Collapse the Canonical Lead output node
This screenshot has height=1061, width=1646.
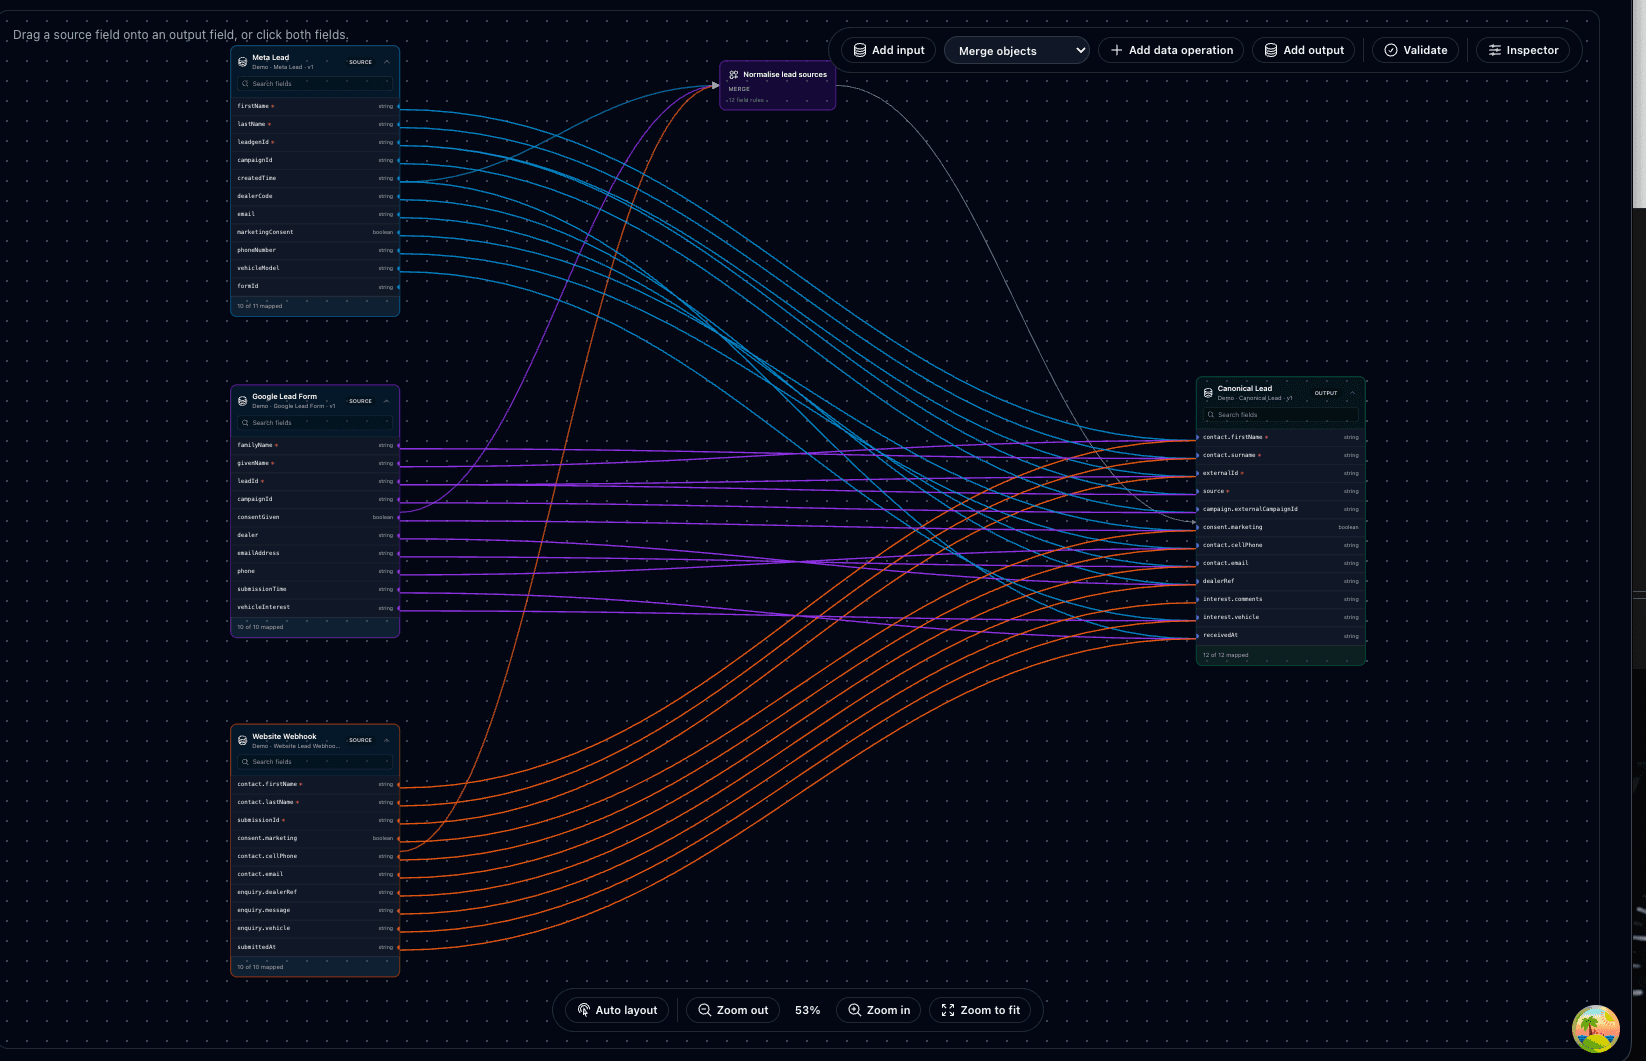coord(1352,393)
